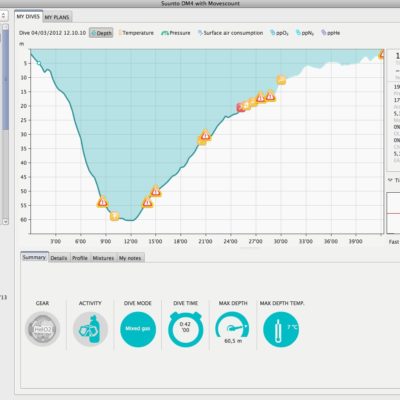Toggle the ppN2 graph series
Screen dimensions: 400x400
[305, 33]
